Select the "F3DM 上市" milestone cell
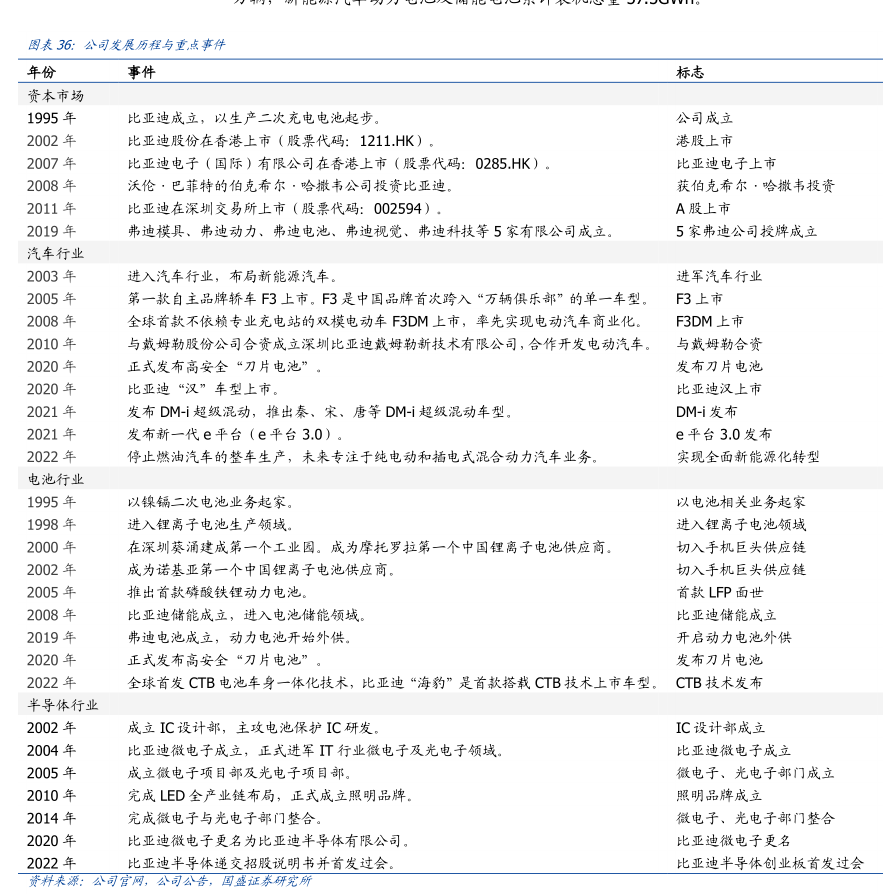 (710, 321)
